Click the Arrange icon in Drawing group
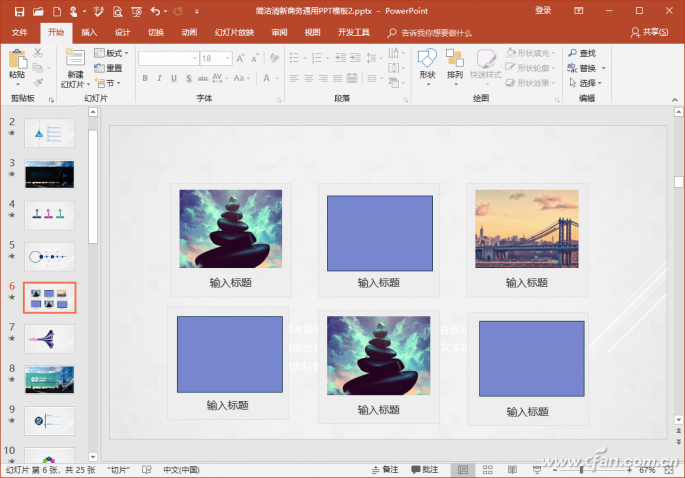685x478 pixels. coord(455,58)
